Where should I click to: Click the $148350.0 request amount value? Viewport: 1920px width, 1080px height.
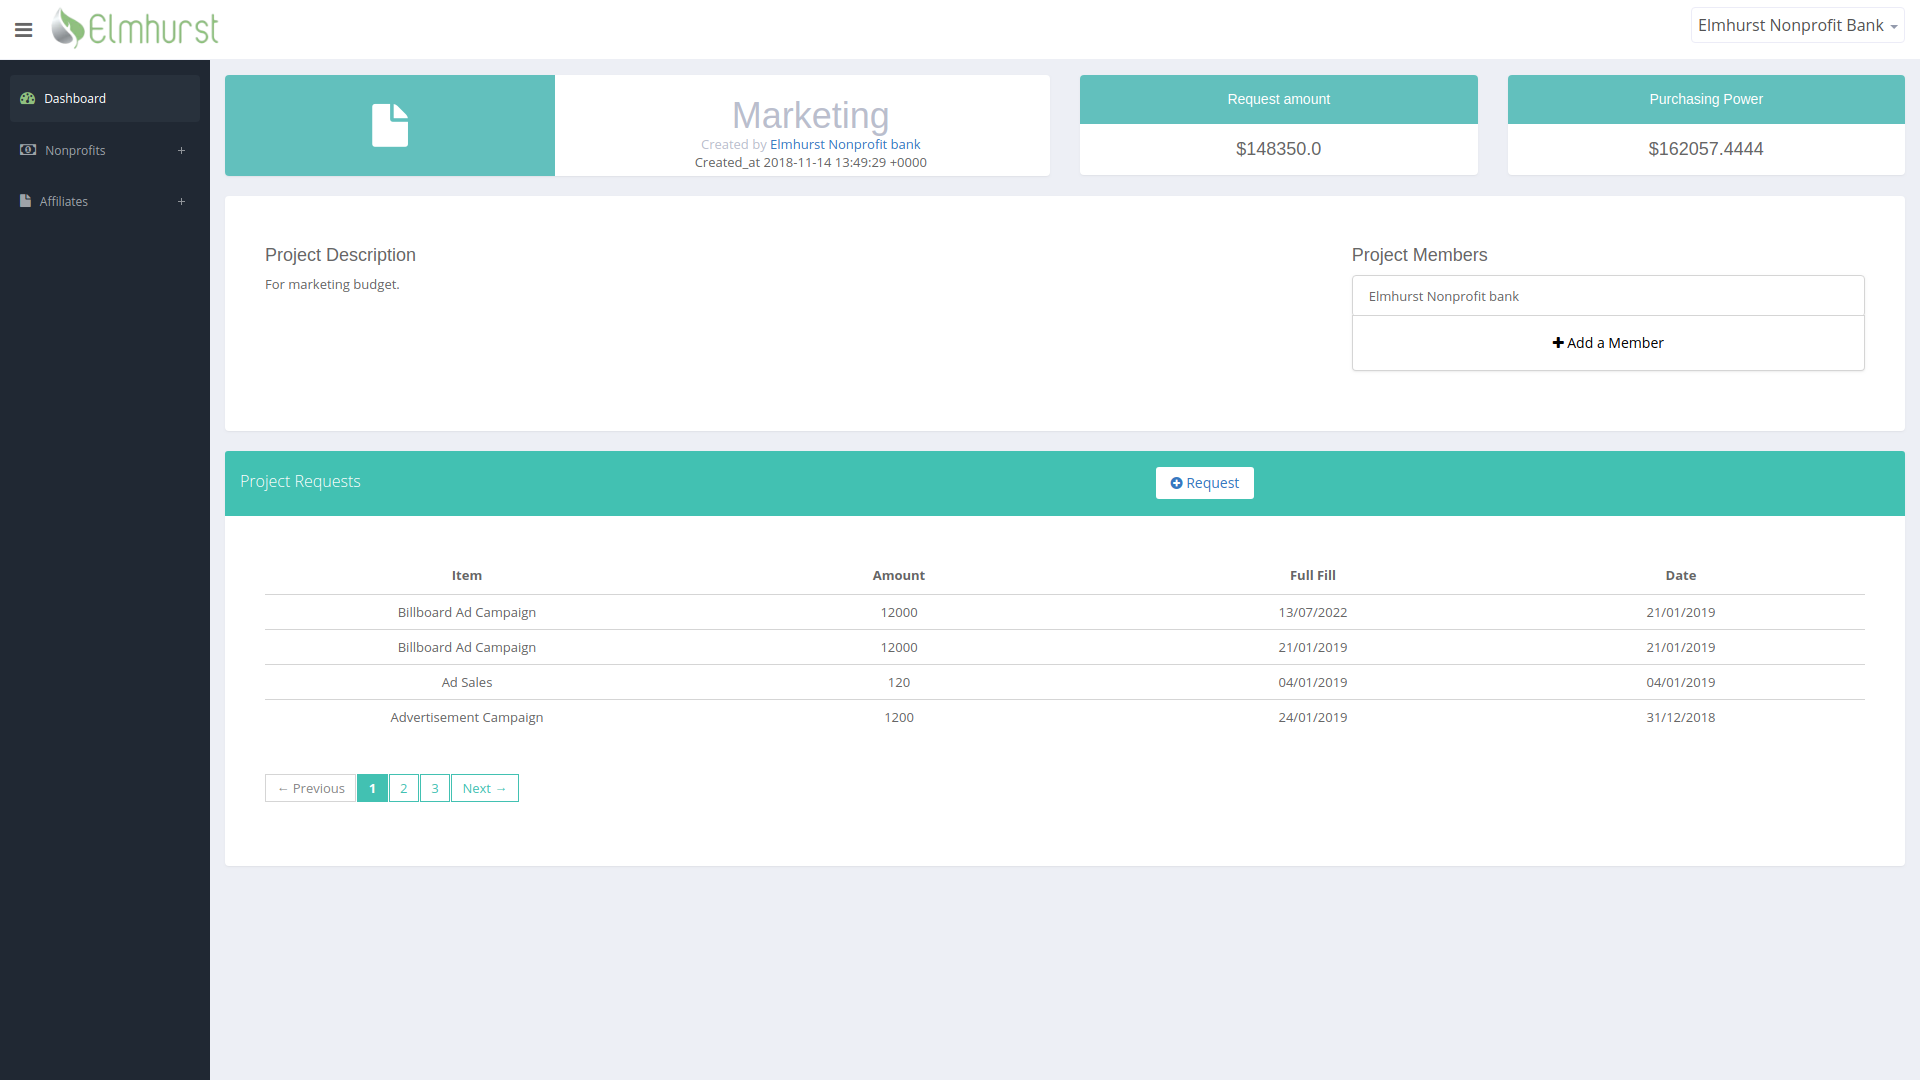pos(1278,149)
